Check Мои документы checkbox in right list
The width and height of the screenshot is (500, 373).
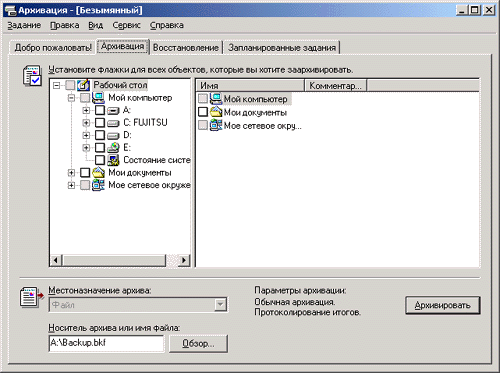pyautogui.click(x=203, y=112)
